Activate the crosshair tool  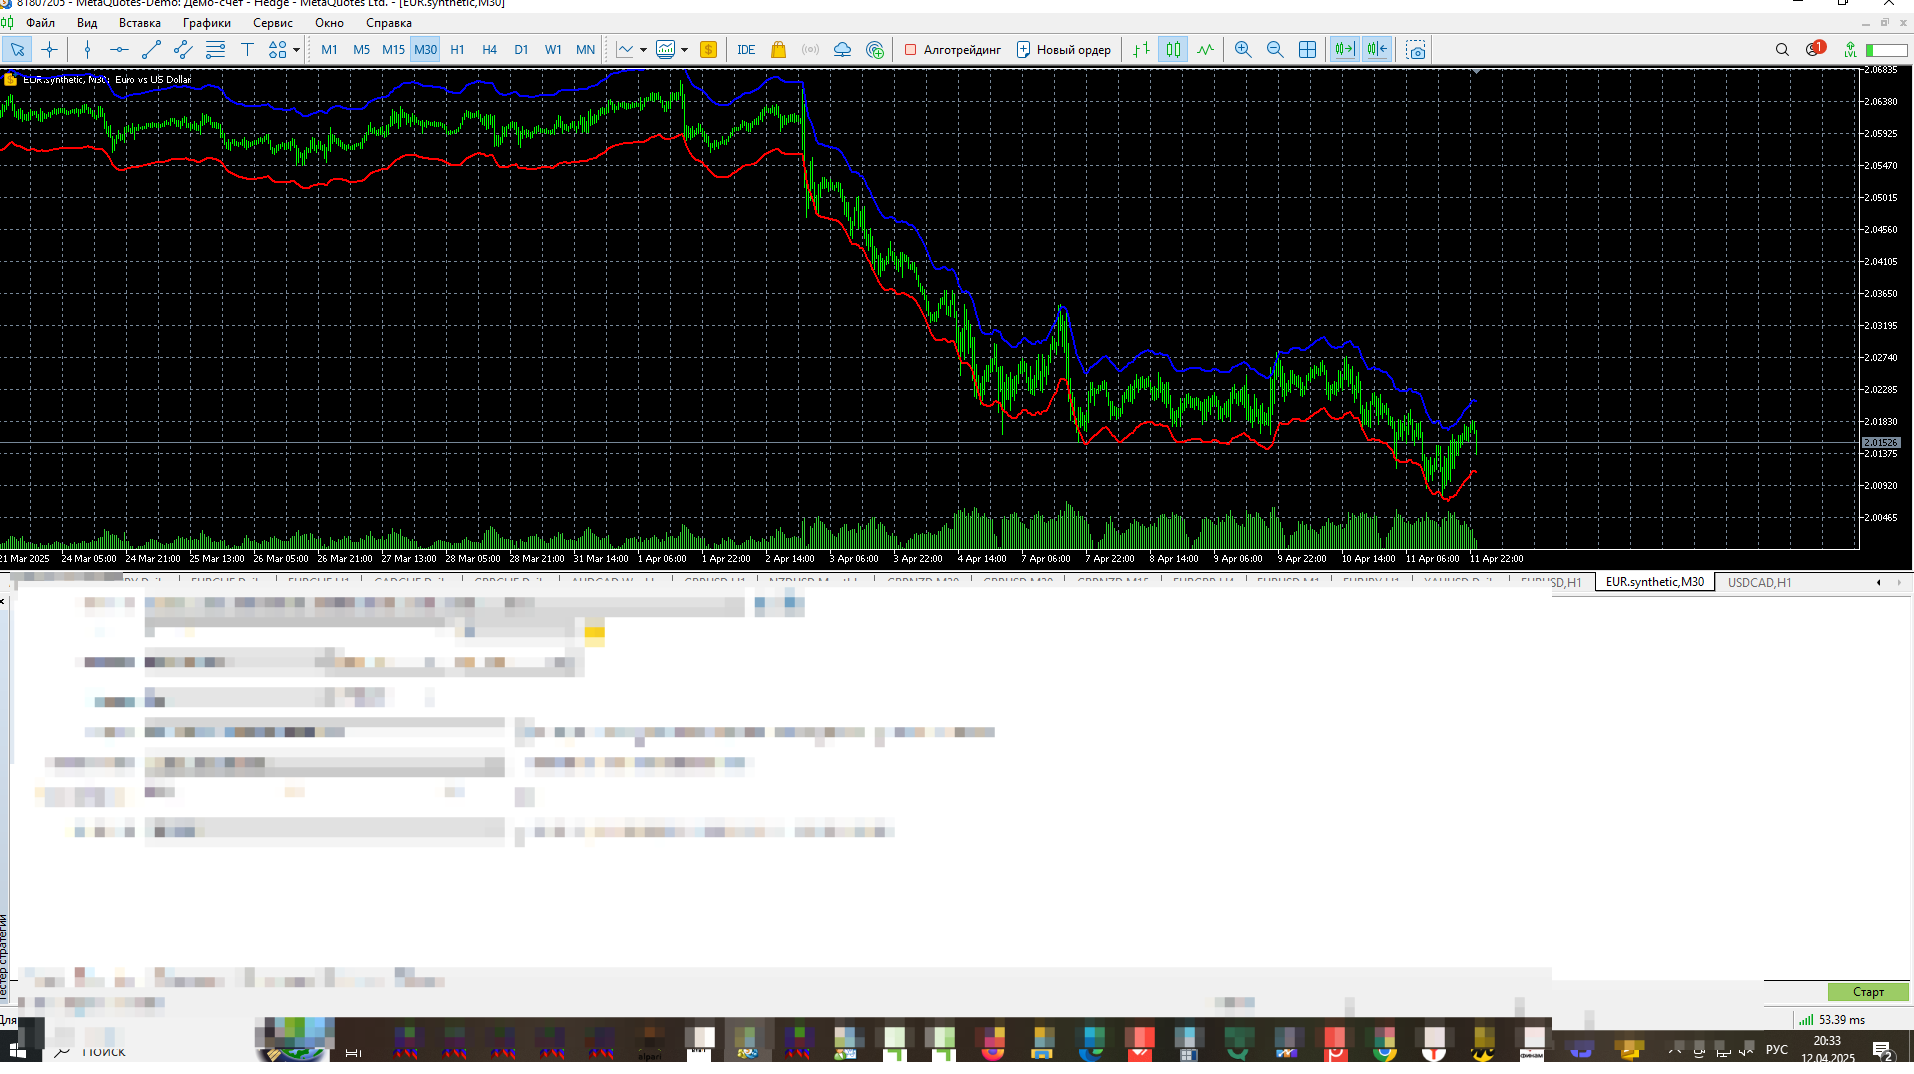coord(49,49)
